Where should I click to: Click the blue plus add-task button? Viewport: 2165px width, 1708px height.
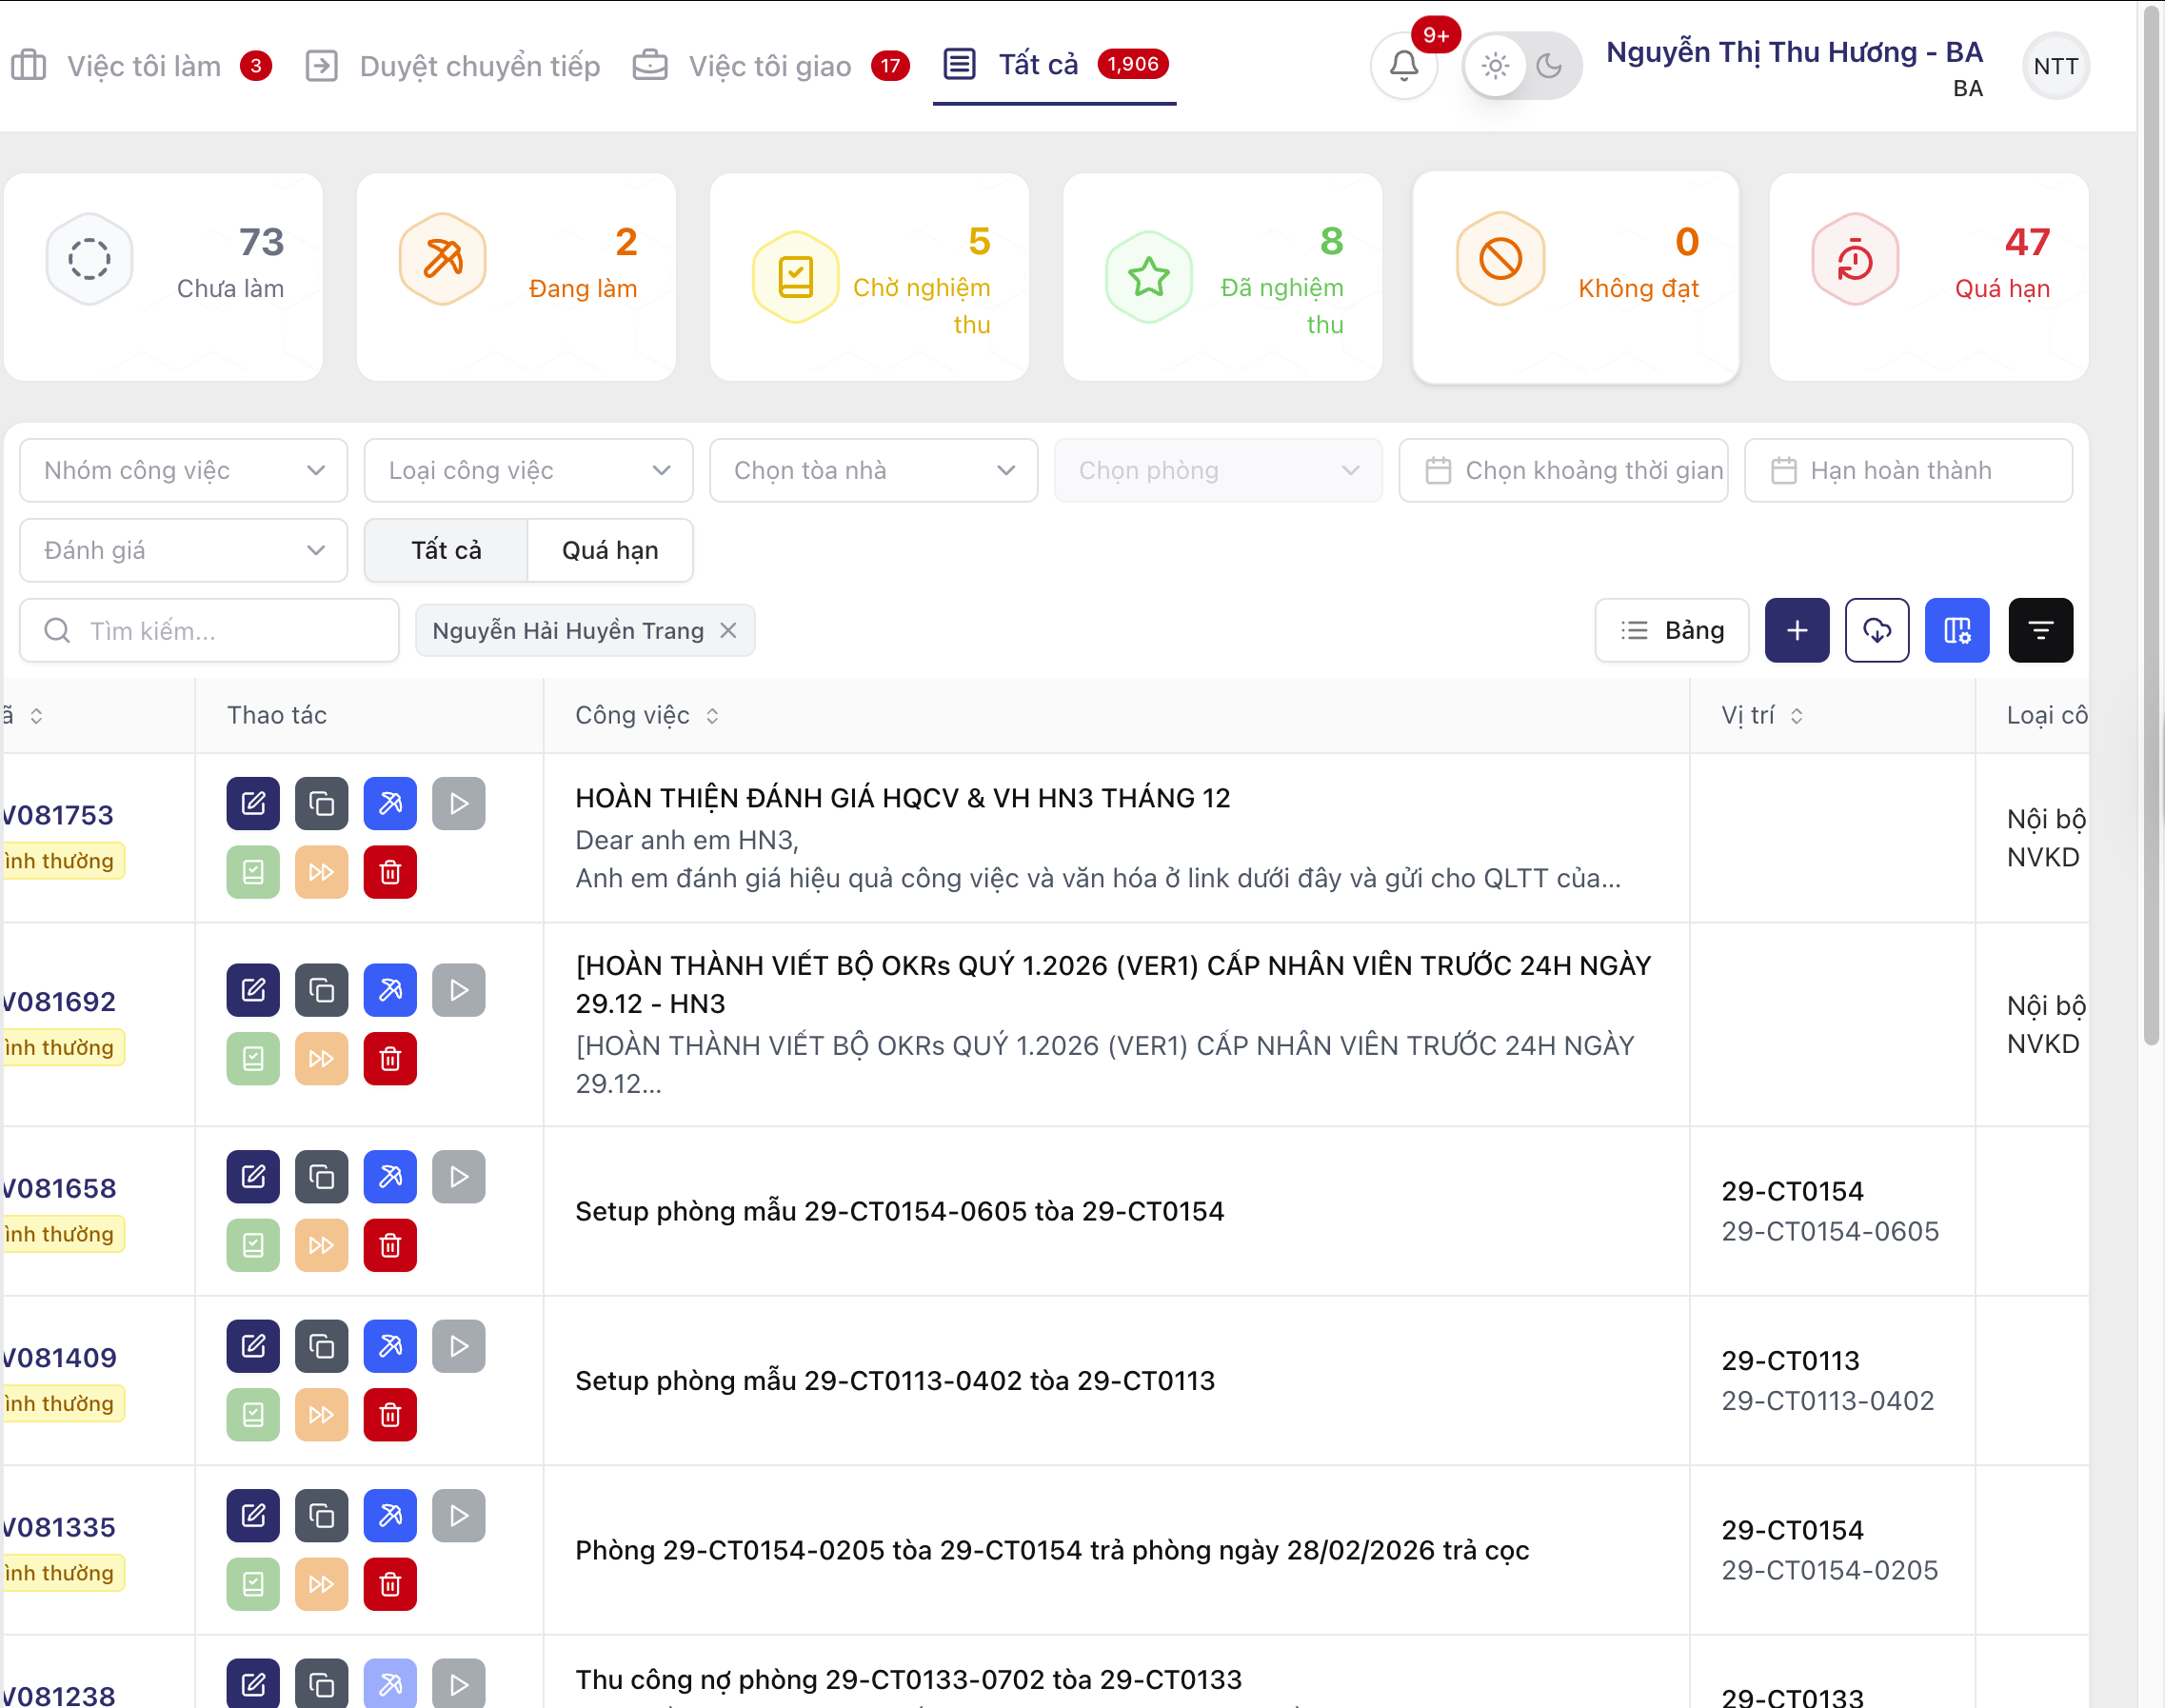click(1796, 630)
